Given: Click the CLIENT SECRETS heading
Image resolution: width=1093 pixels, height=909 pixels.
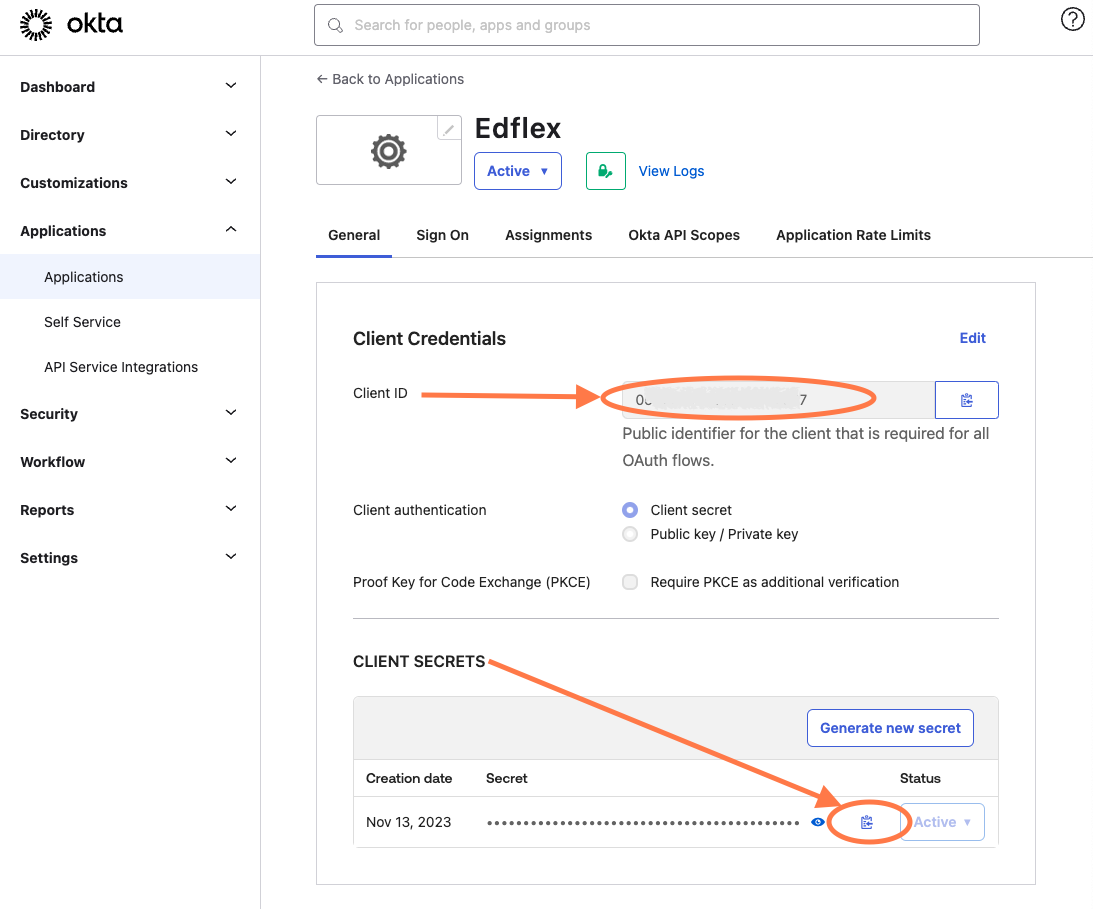Looking at the screenshot, I should coord(419,662).
